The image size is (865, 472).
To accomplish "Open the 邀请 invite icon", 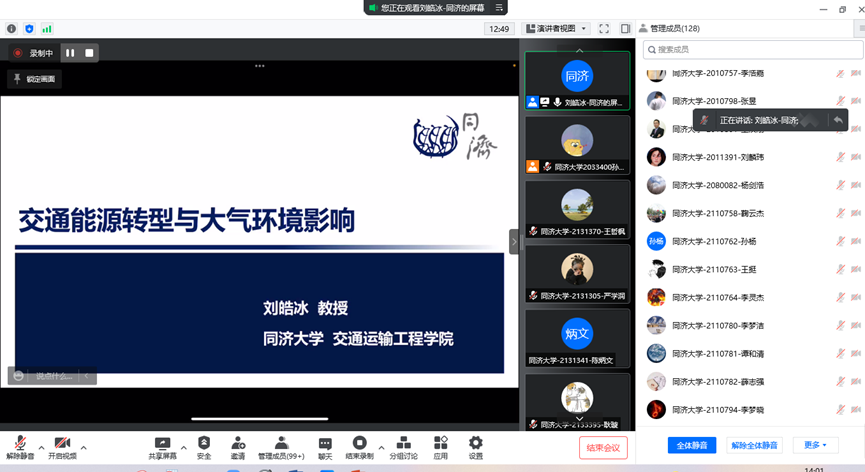I will pos(238,444).
